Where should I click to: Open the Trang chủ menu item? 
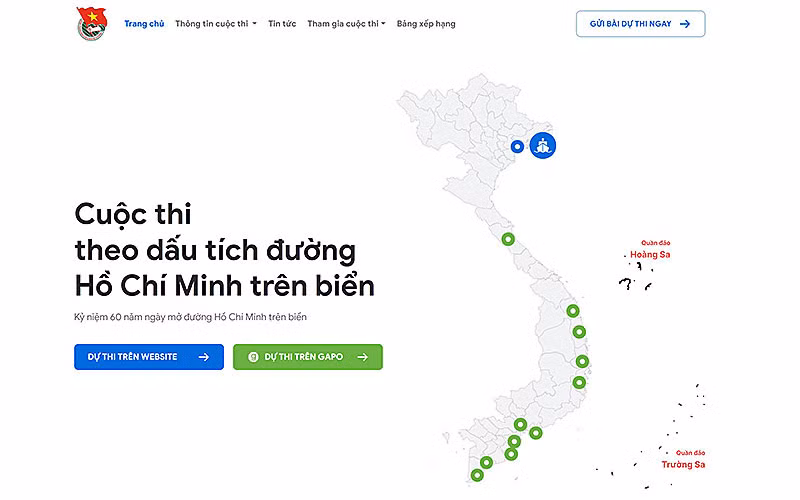point(144,23)
